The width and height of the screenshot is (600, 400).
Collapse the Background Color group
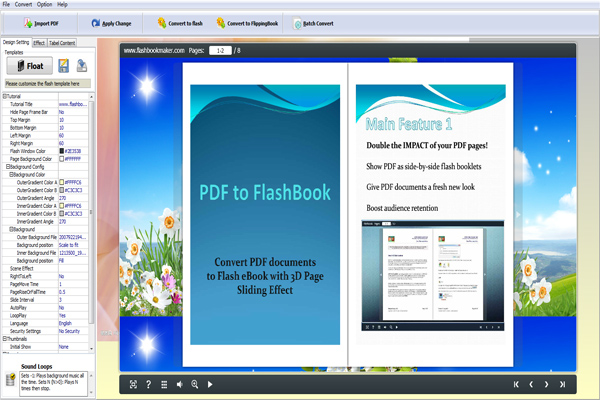(x=11, y=175)
